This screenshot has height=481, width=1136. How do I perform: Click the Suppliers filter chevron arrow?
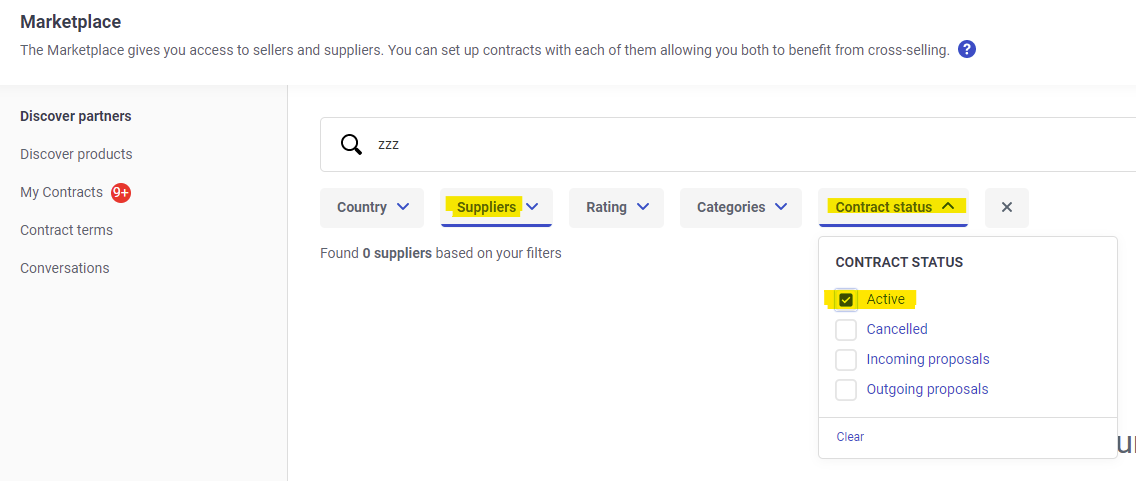click(x=532, y=207)
